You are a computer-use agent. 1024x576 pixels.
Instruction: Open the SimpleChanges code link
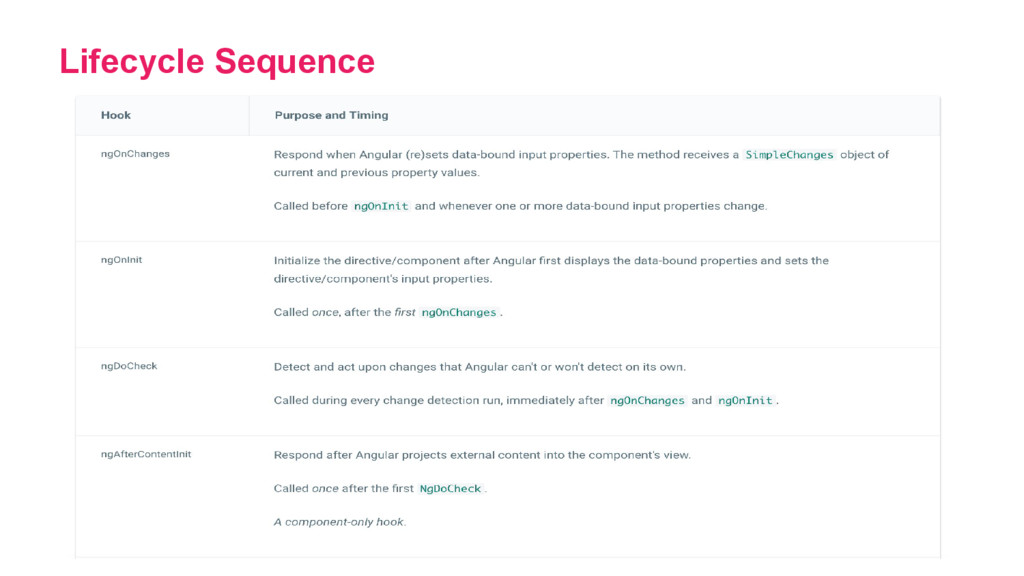pyautogui.click(x=789, y=155)
